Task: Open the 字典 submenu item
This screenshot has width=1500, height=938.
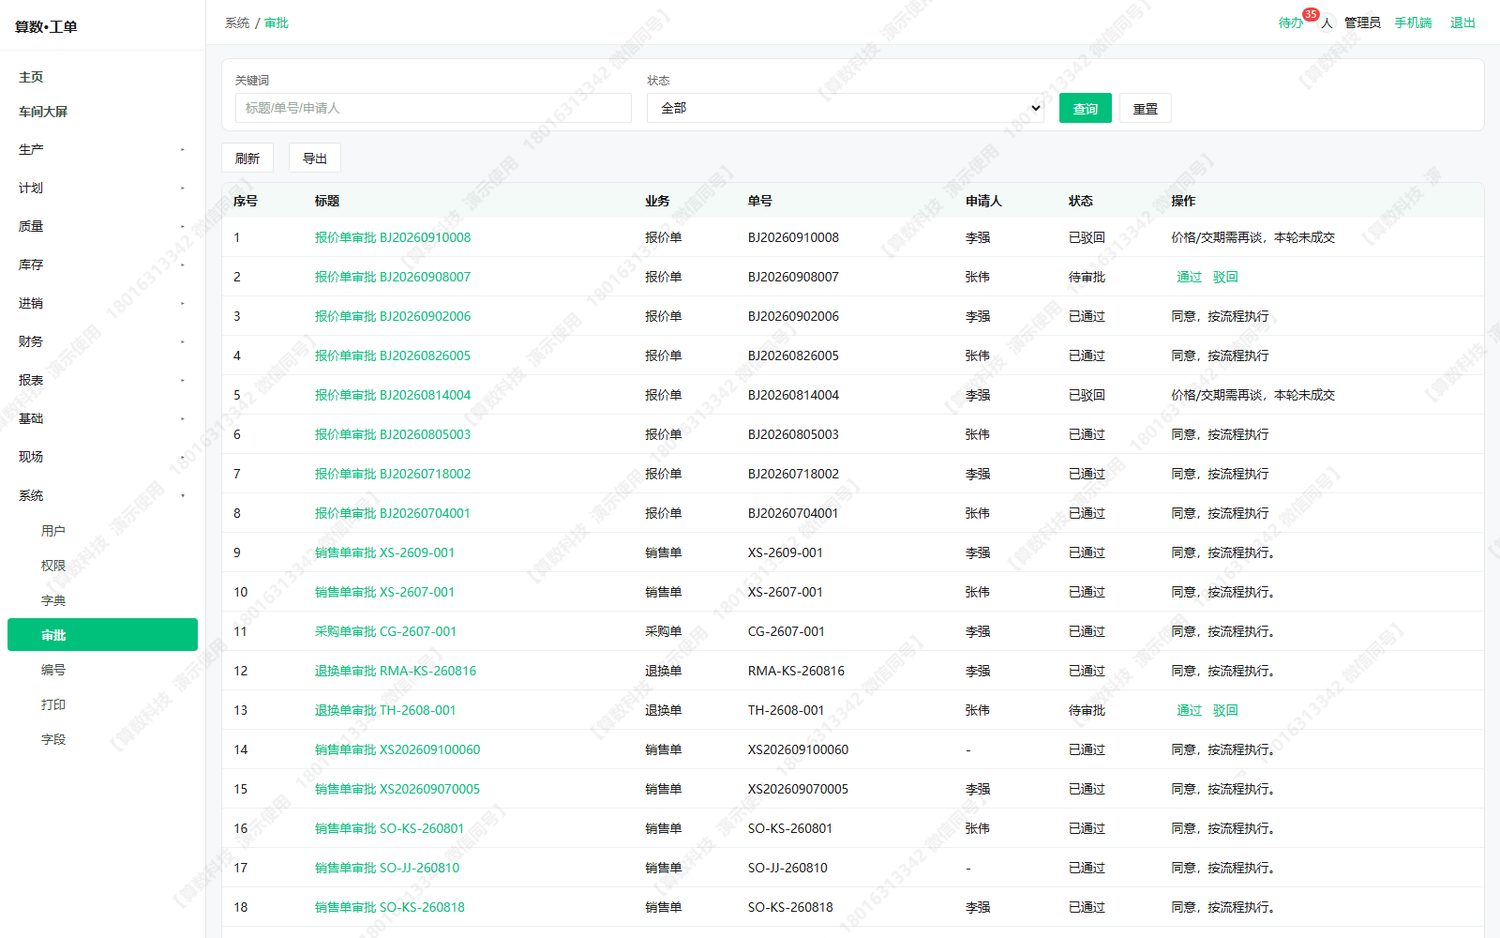Action: point(53,601)
